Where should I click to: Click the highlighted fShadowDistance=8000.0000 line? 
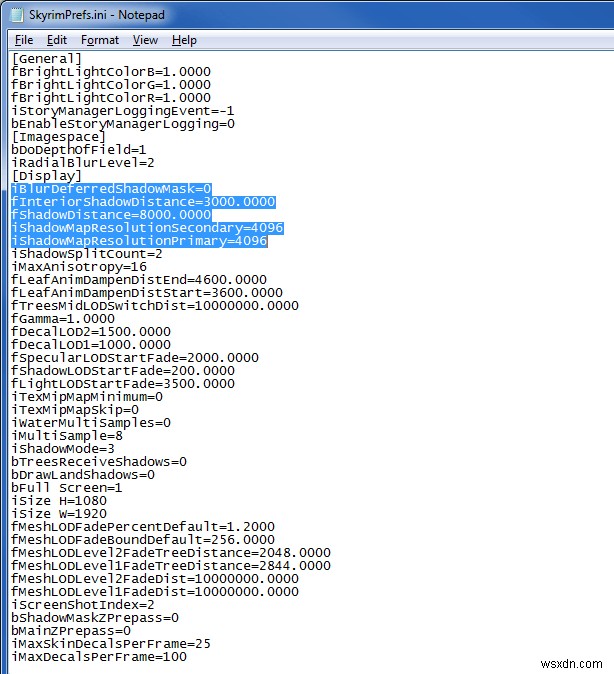coord(111,215)
